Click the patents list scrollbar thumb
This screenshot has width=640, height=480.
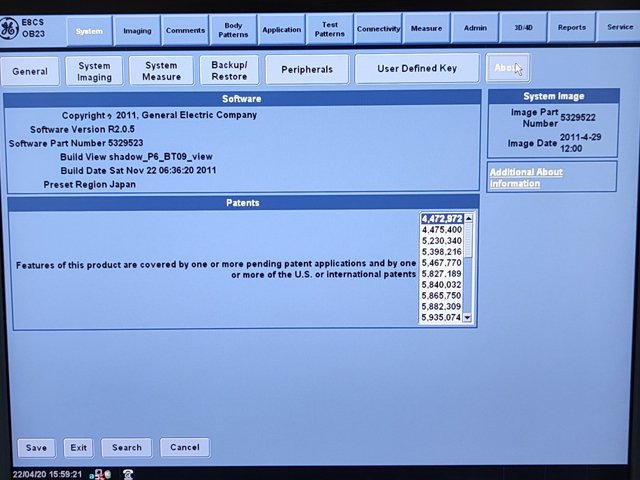[468, 240]
